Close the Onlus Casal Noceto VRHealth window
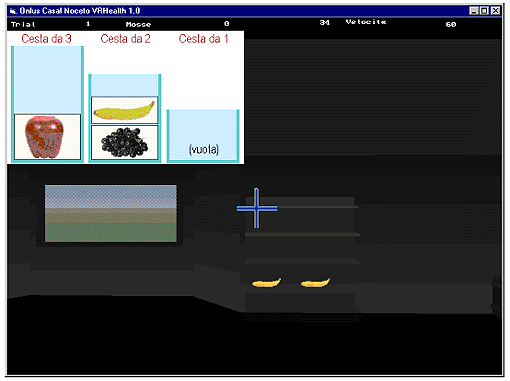 tap(496, 11)
